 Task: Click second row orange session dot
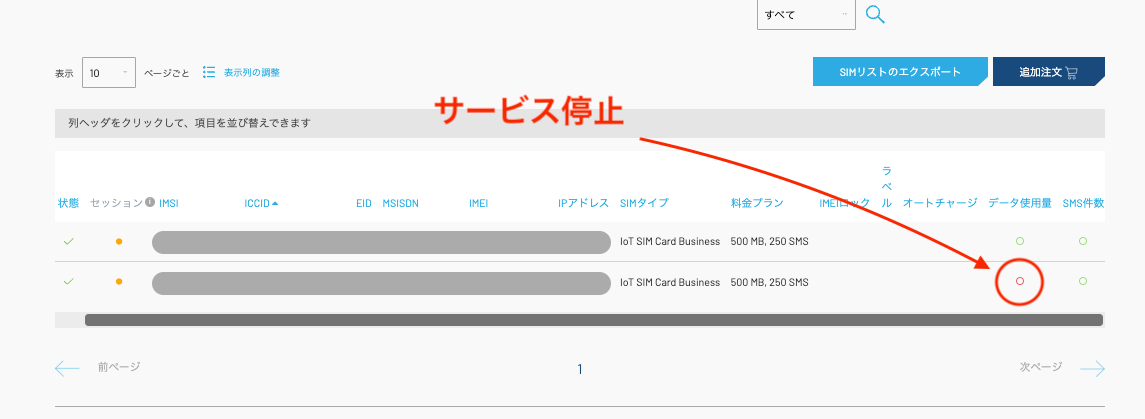(119, 281)
